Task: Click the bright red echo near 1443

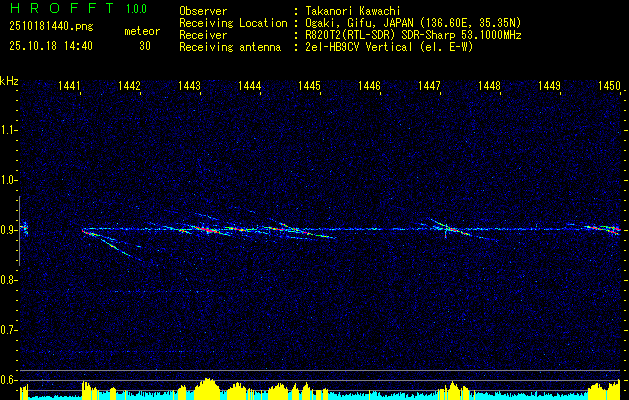Action: (205, 229)
